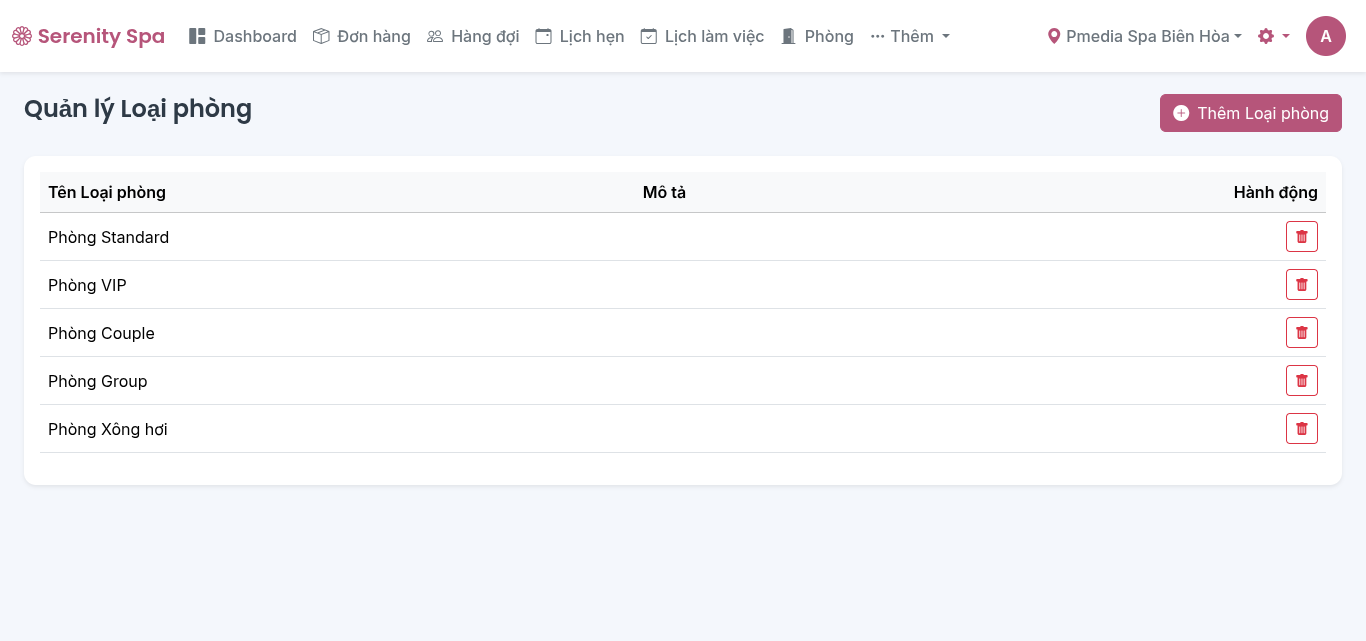Delete Phòng Group using trash icon
This screenshot has width=1366, height=641.
coord(1301,381)
